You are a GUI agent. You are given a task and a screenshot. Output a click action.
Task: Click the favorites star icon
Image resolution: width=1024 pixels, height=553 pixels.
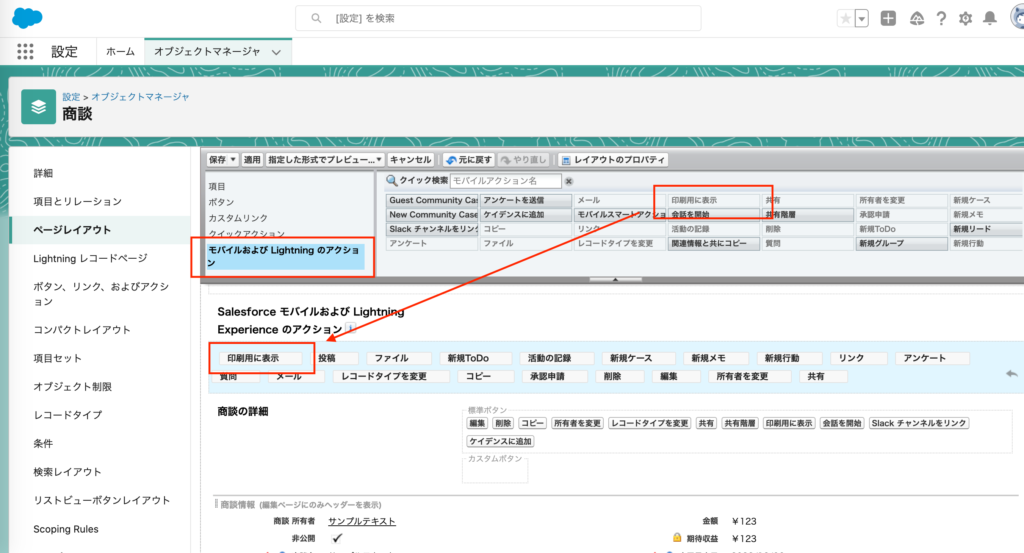coord(845,19)
